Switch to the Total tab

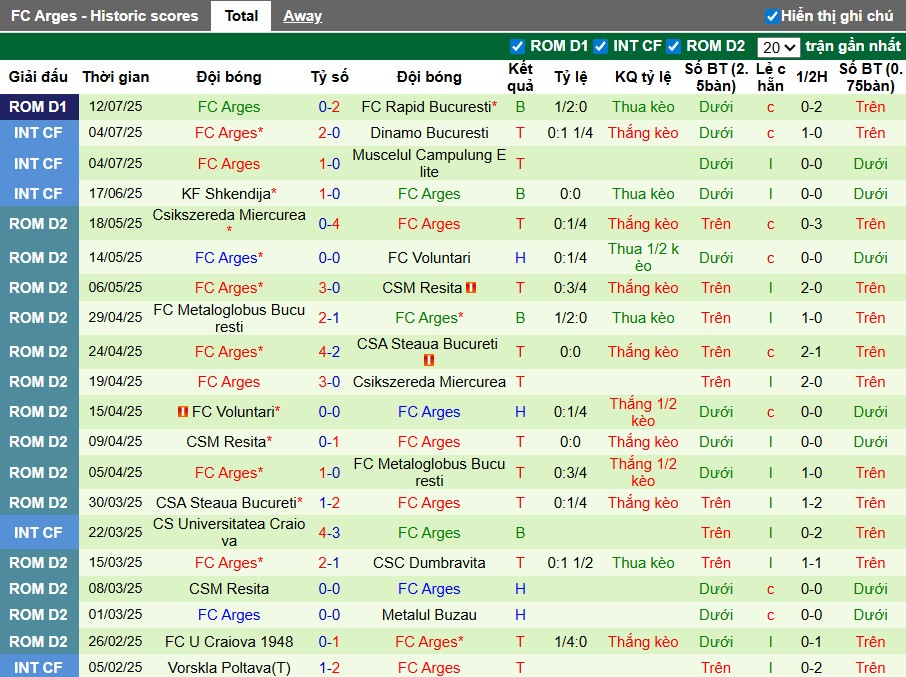[x=241, y=16]
